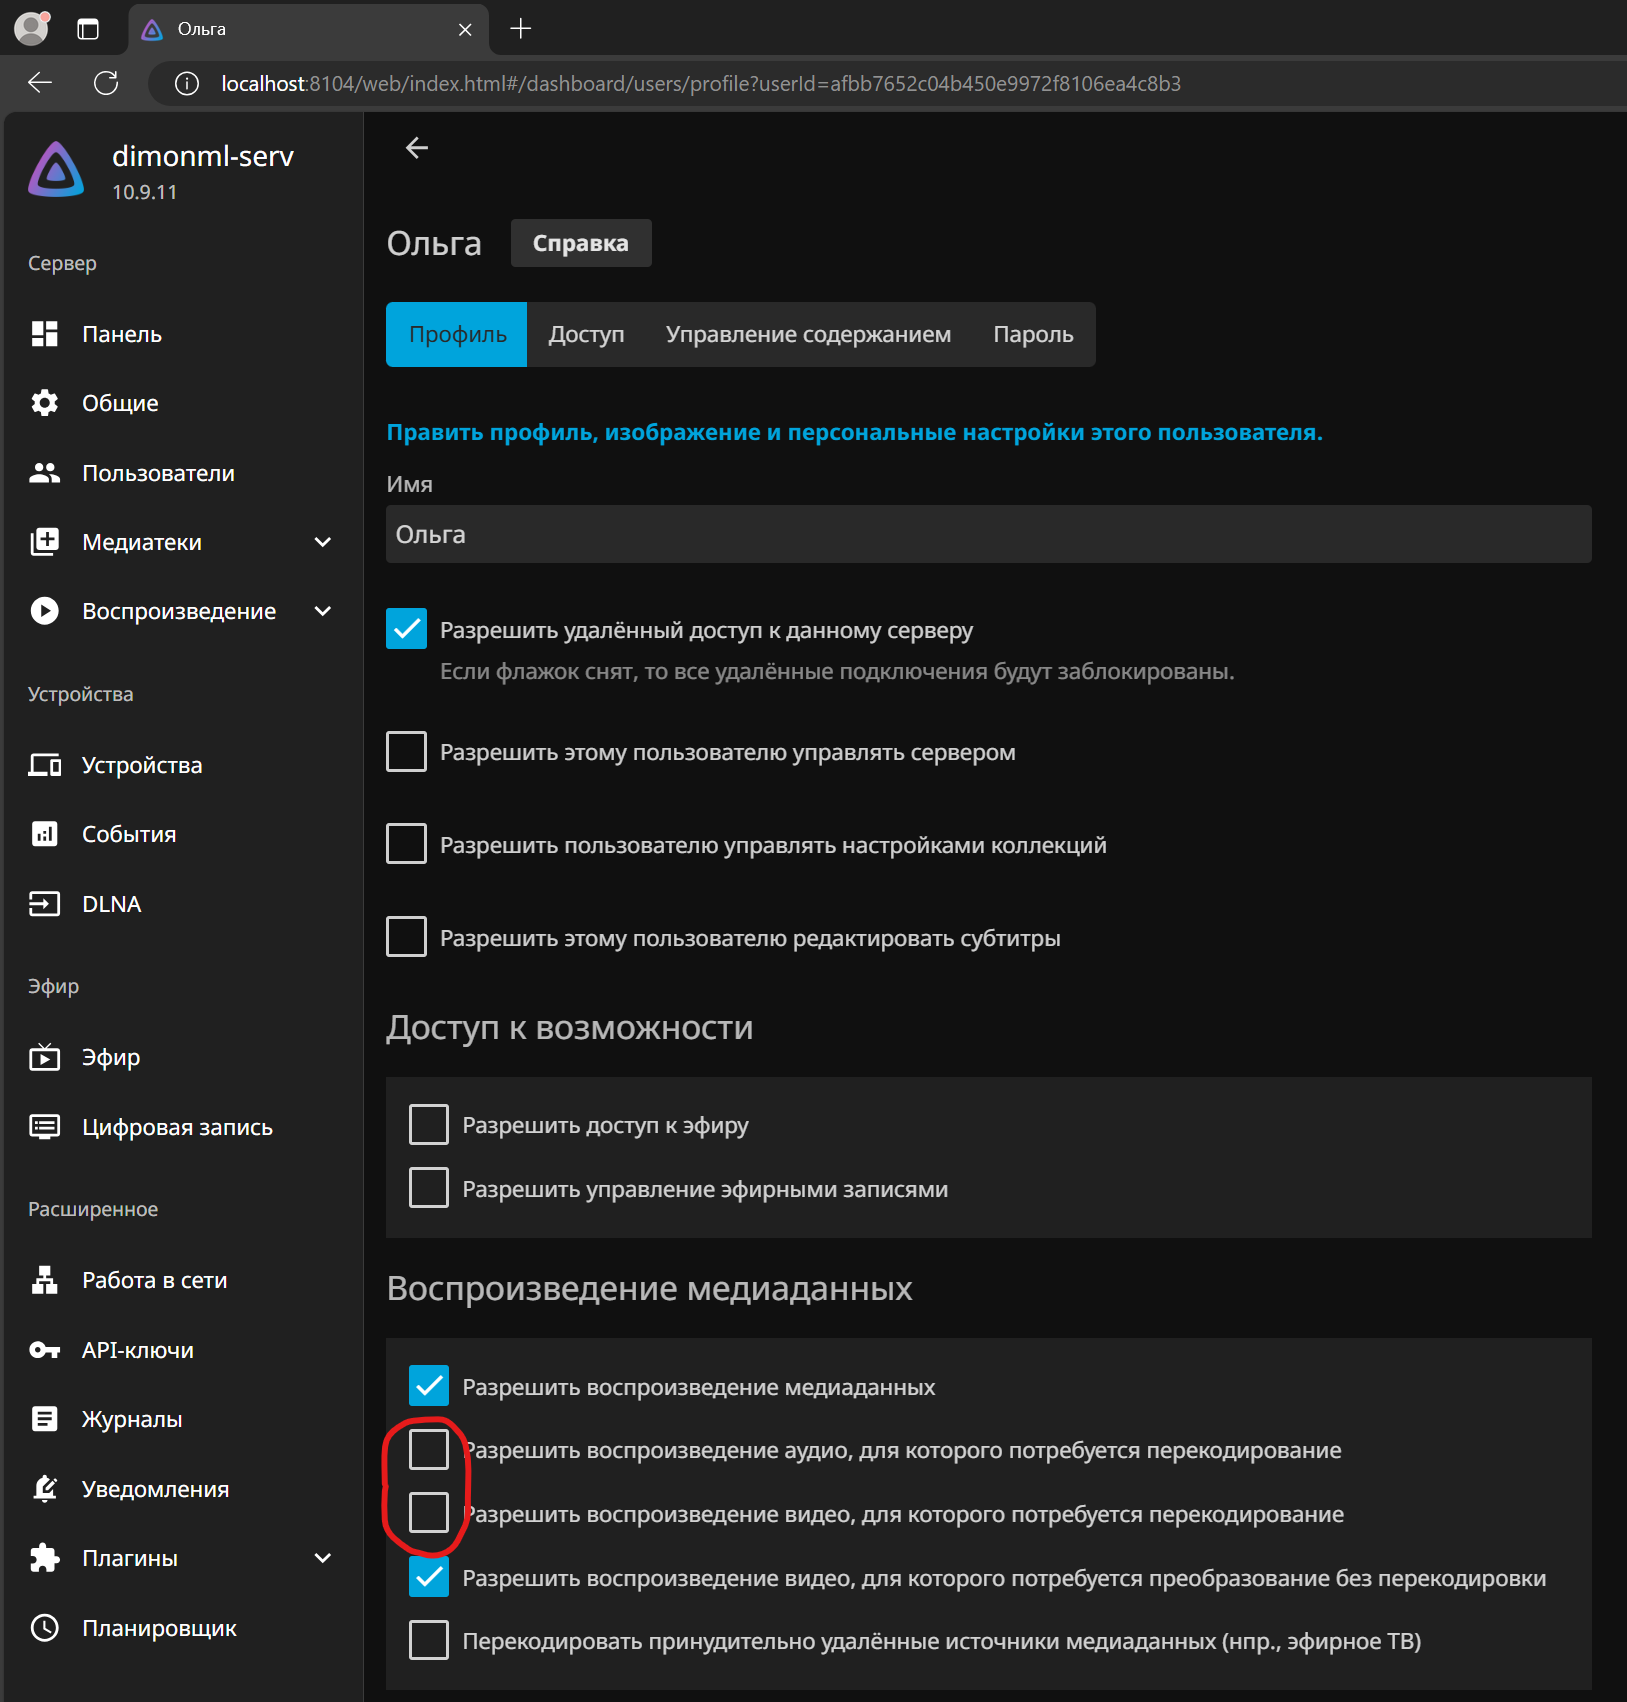
Task: Switch to the Пароль tab
Action: pos(1033,334)
